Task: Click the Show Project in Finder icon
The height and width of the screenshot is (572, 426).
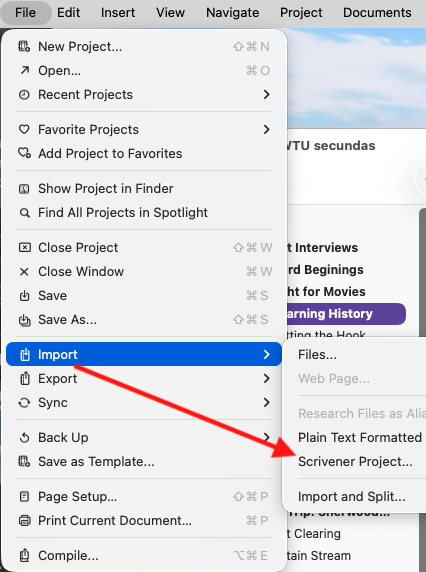Action: point(24,189)
